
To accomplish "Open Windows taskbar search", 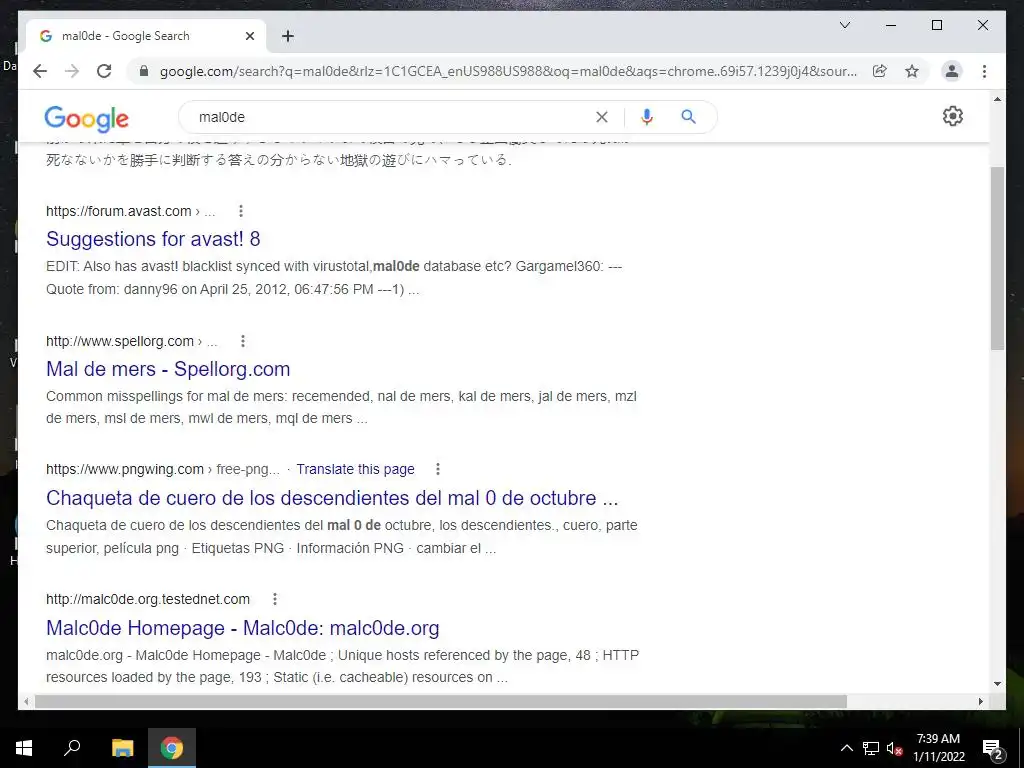I will (x=72, y=748).
